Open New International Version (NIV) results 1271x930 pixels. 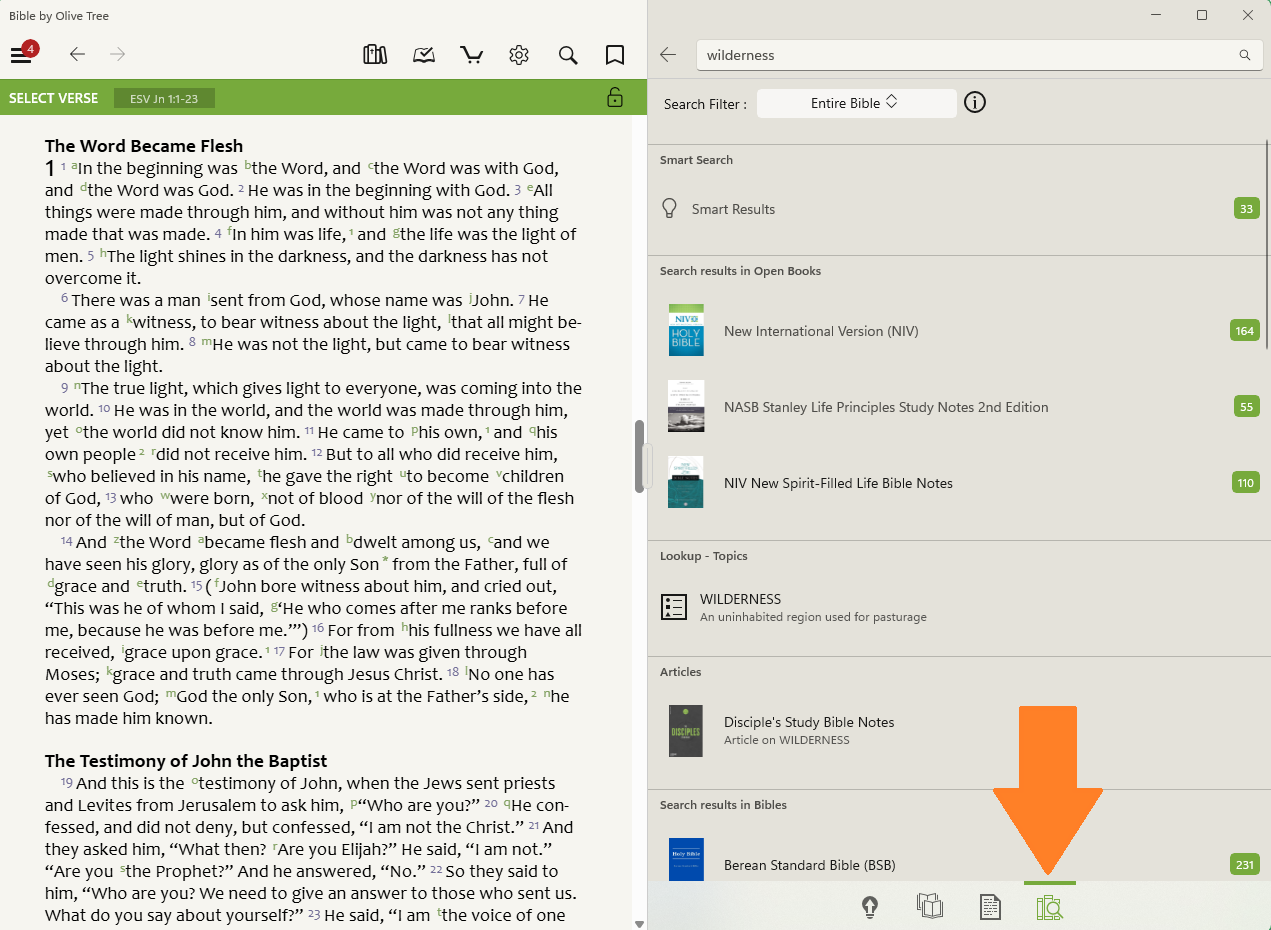click(x=958, y=331)
